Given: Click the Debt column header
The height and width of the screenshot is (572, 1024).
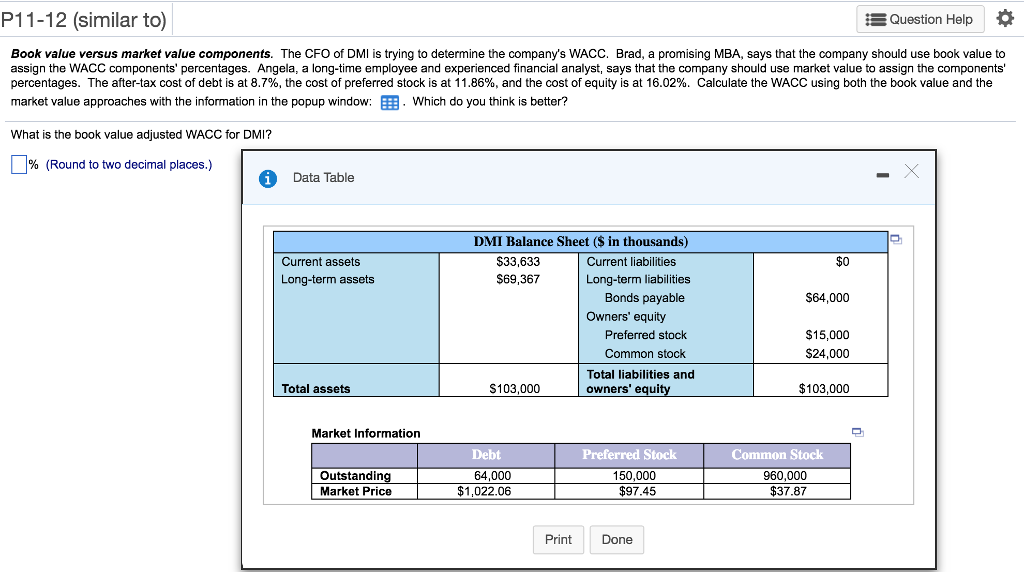Looking at the screenshot, I should pos(486,455).
